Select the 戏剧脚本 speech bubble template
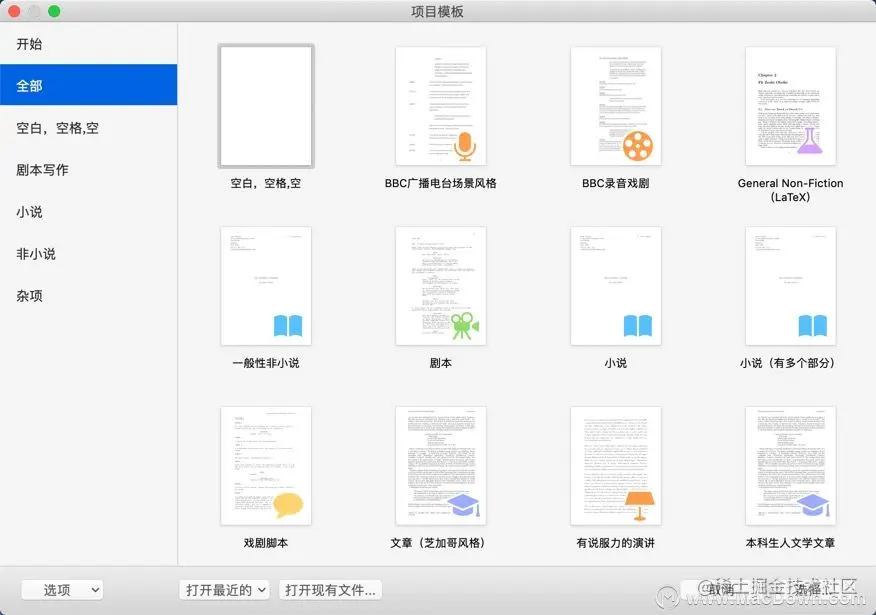The image size is (876, 615). (266, 466)
